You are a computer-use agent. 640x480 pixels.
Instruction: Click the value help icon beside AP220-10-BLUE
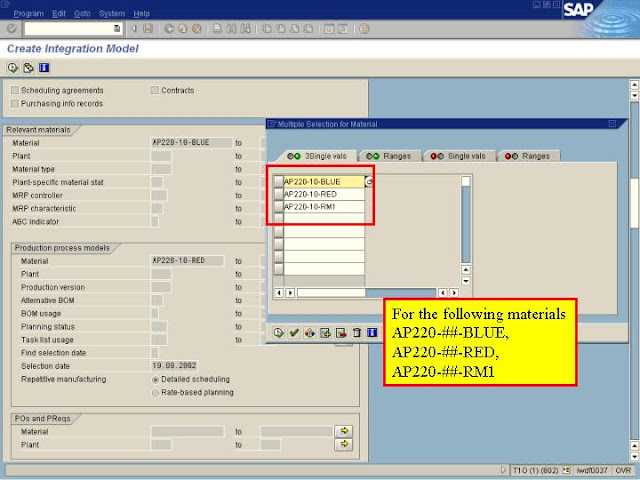pyautogui.click(x=369, y=182)
